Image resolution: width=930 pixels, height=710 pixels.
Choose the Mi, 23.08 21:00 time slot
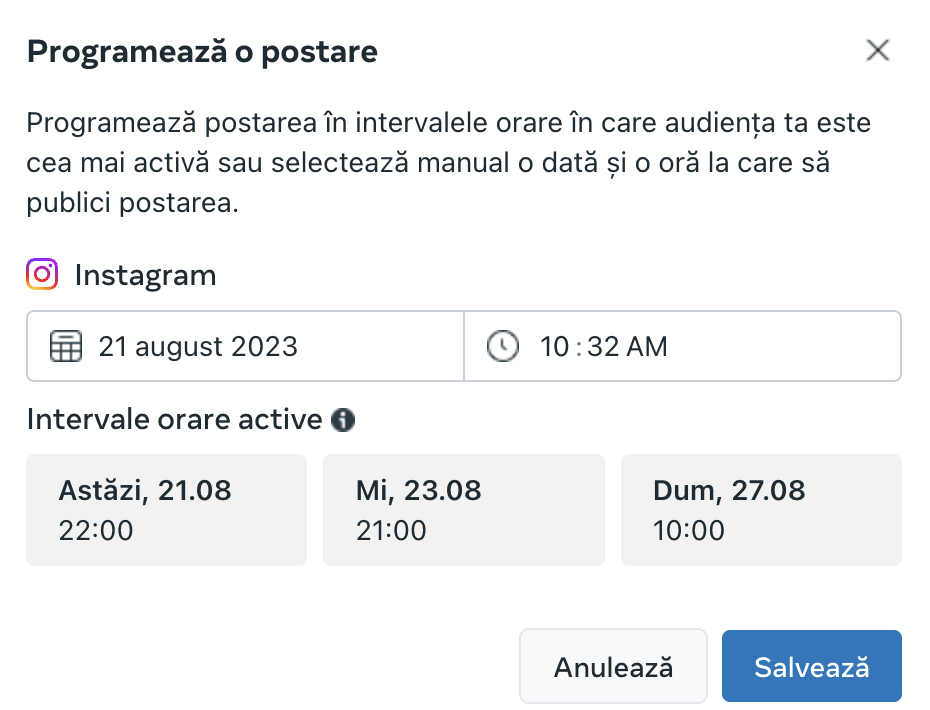464,510
